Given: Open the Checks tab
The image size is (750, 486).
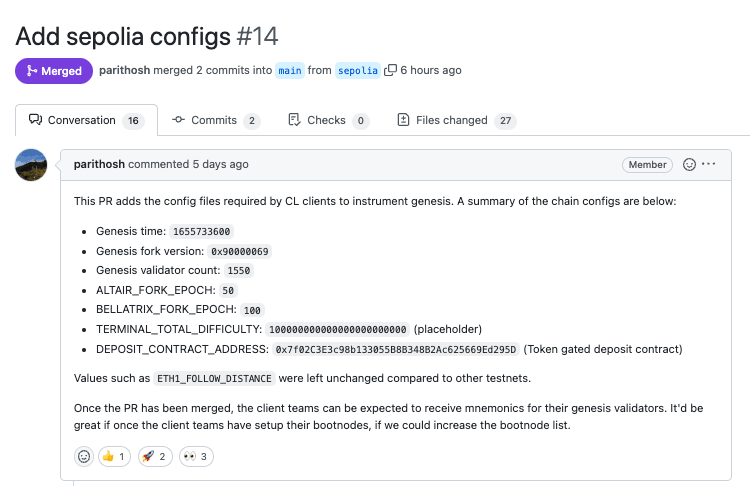Looking at the screenshot, I should [x=329, y=120].
